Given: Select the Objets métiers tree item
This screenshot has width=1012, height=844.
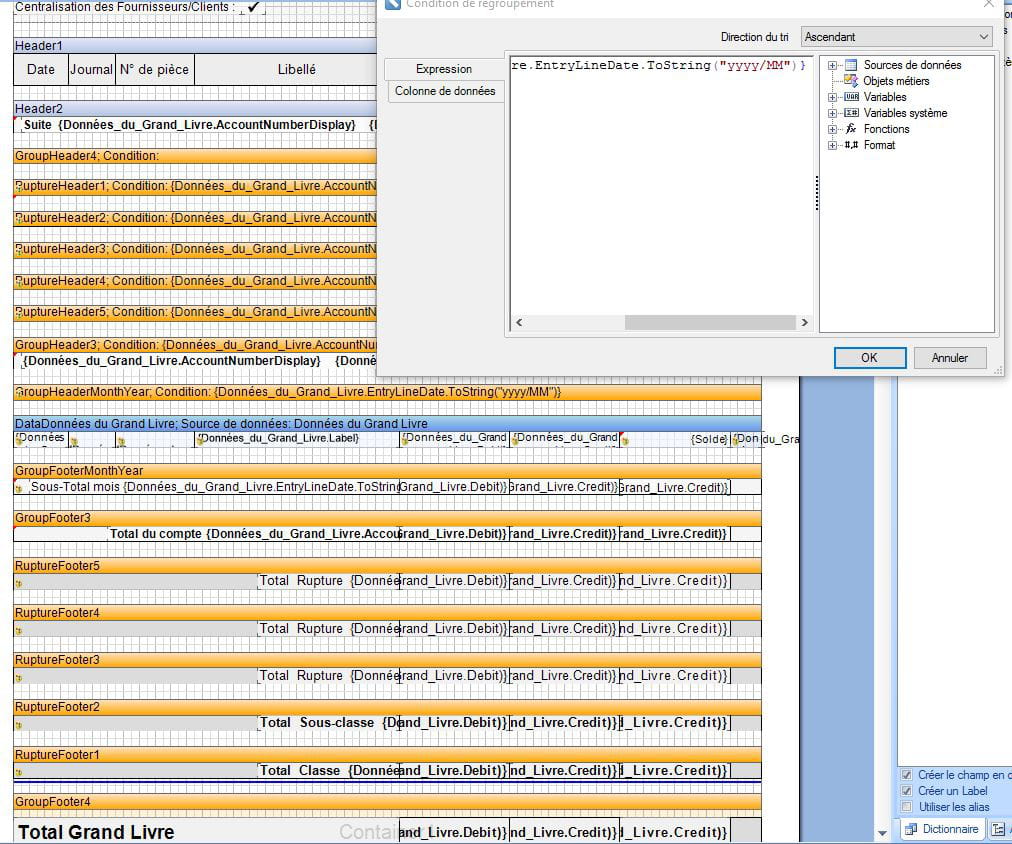Looking at the screenshot, I should tap(896, 81).
